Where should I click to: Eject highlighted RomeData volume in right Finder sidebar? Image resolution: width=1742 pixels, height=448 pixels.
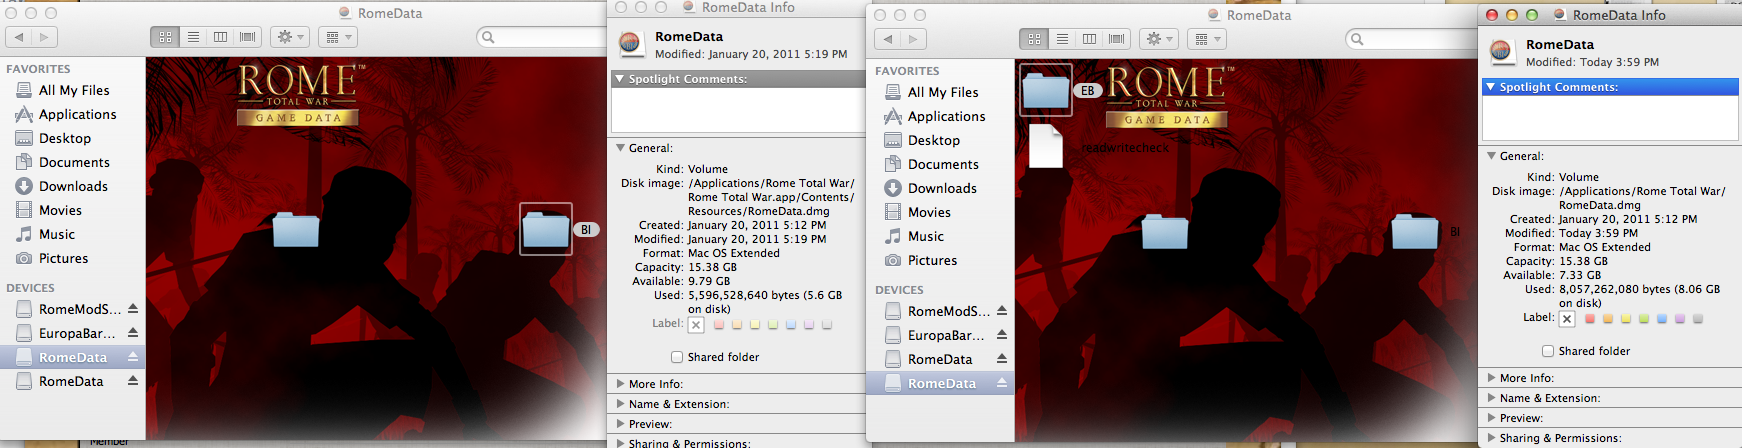tap(1002, 383)
